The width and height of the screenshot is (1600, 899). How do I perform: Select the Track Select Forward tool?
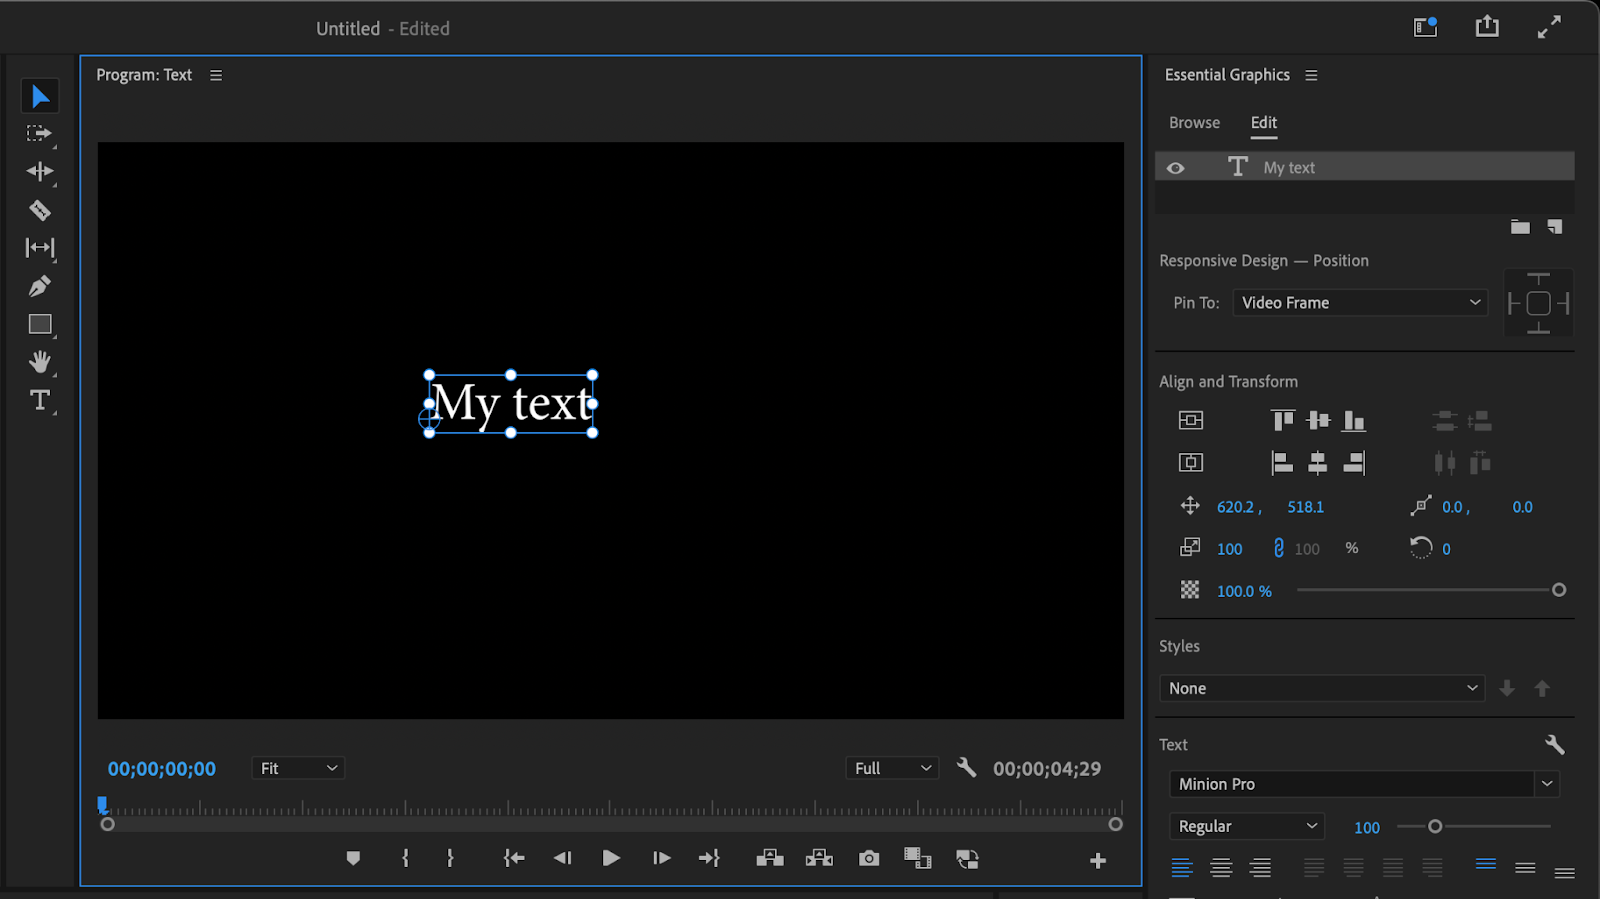tap(39, 133)
